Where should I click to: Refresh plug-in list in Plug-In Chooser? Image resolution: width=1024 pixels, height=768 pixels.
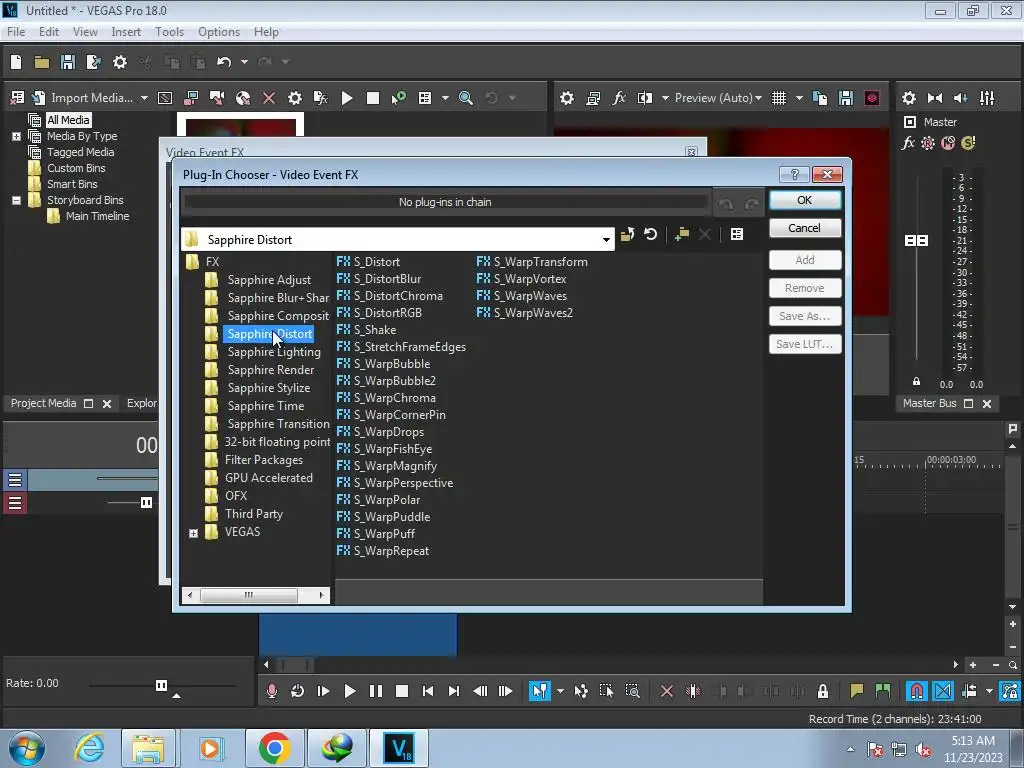coord(650,234)
